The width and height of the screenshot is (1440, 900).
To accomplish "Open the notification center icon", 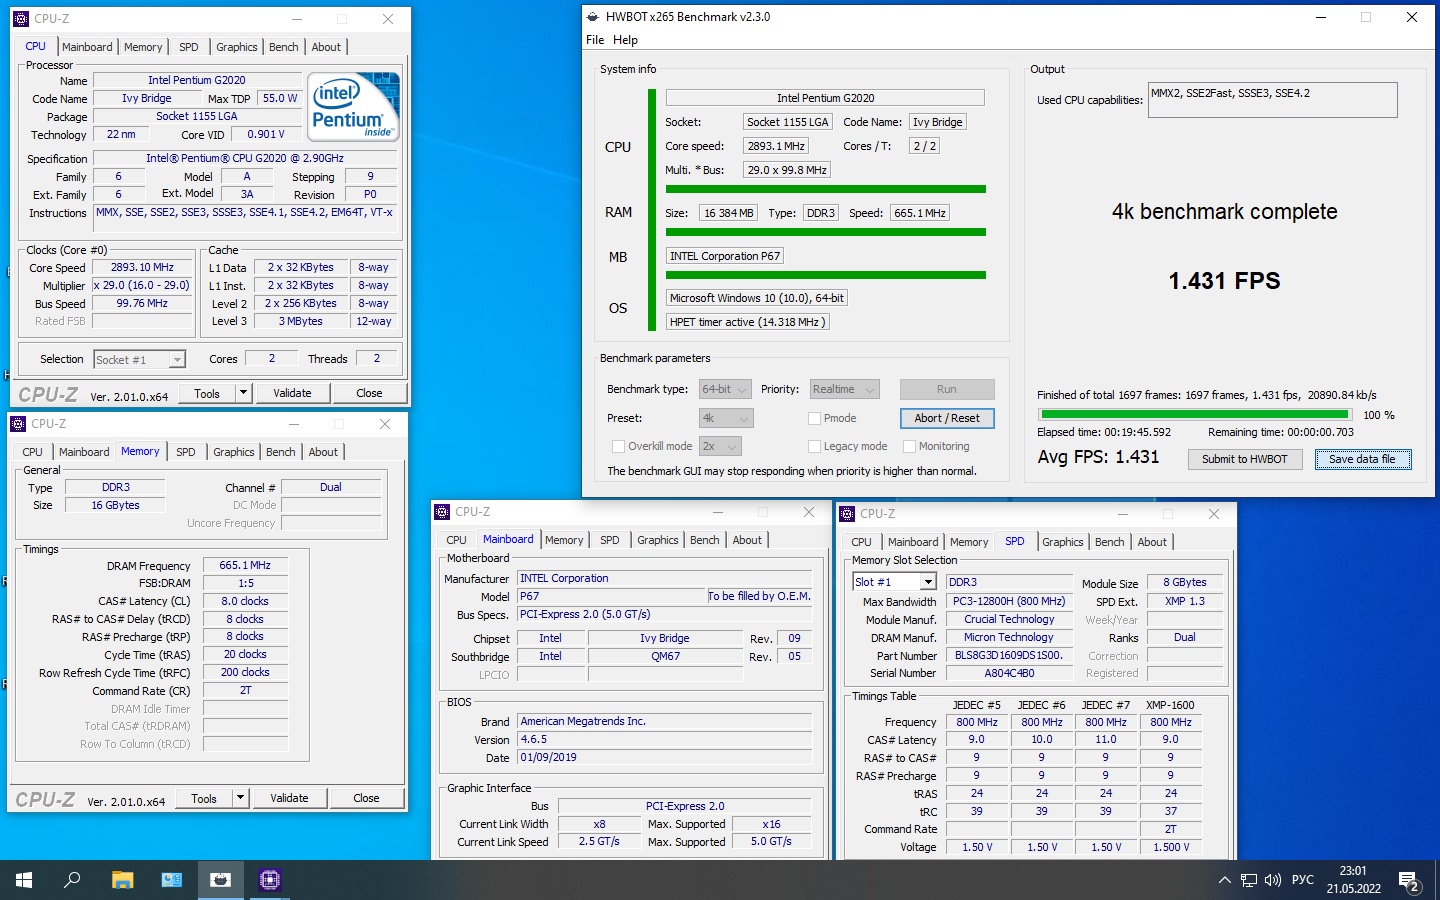I will click(x=1409, y=881).
